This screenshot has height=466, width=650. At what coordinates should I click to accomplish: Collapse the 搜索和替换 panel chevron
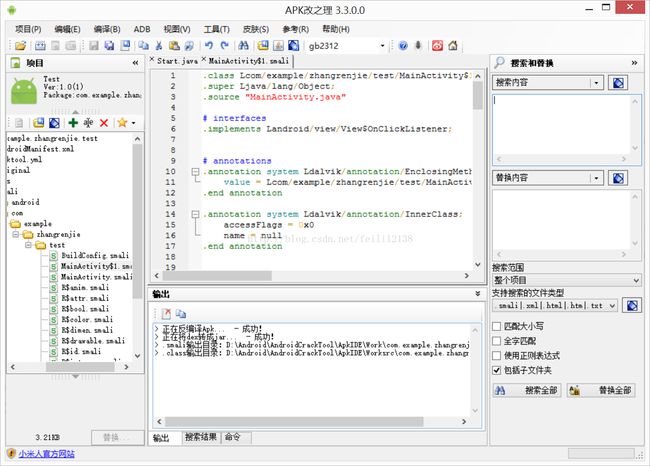coord(634,63)
